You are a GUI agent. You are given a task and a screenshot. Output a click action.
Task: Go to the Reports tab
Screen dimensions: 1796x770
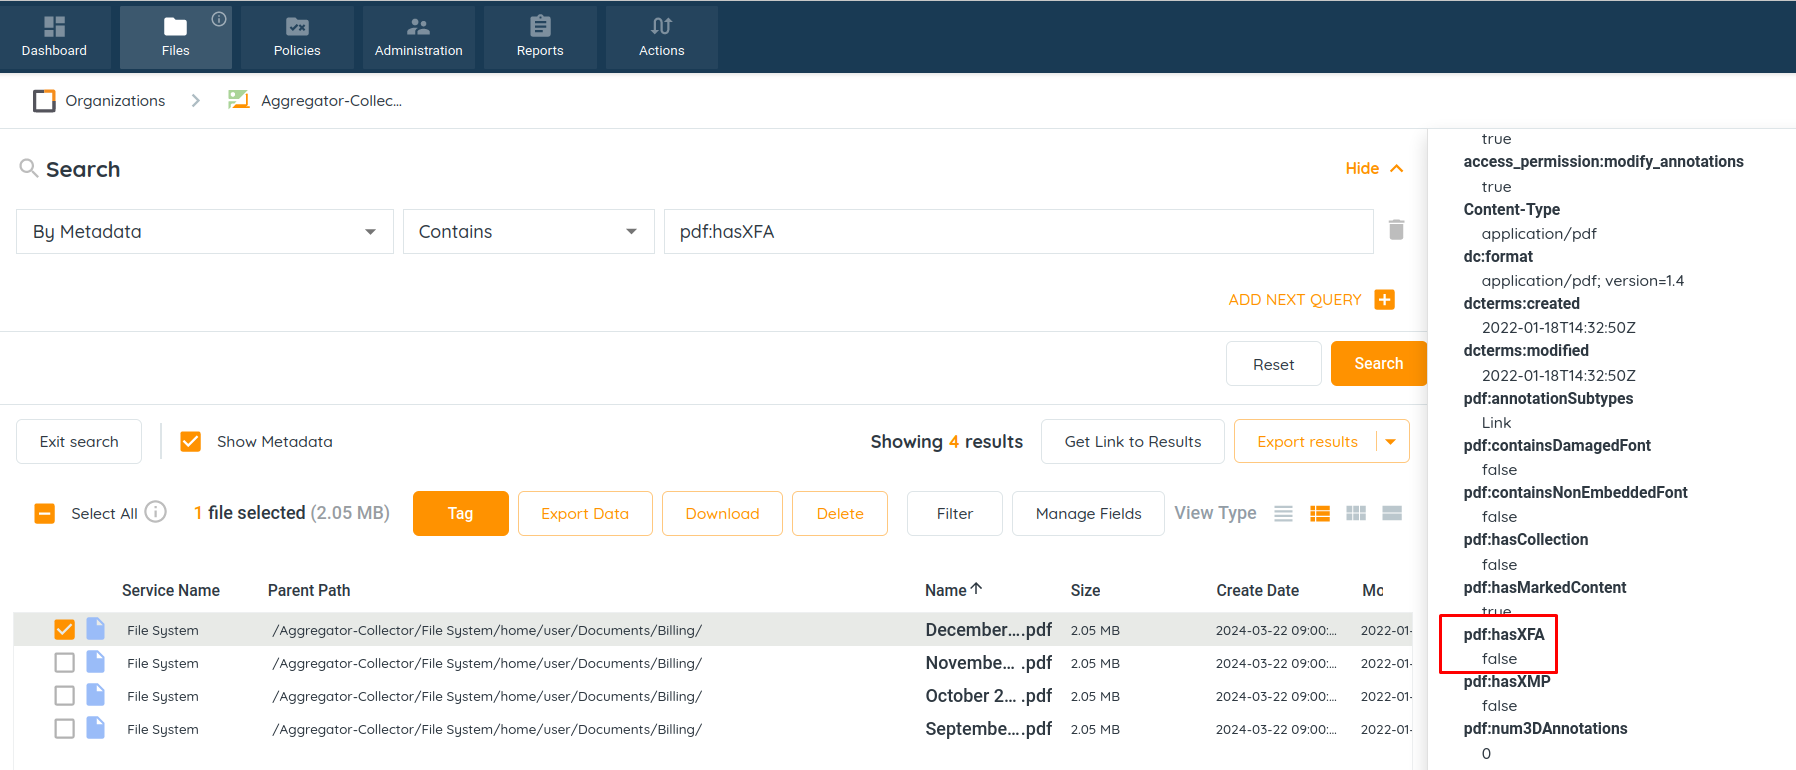540,37
